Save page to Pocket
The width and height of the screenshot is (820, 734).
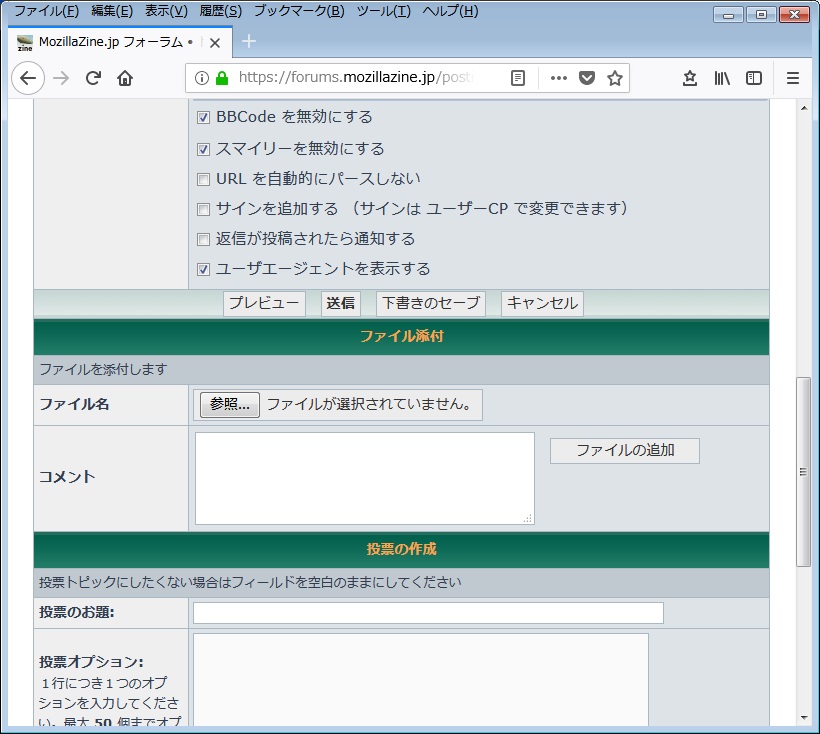587,78
